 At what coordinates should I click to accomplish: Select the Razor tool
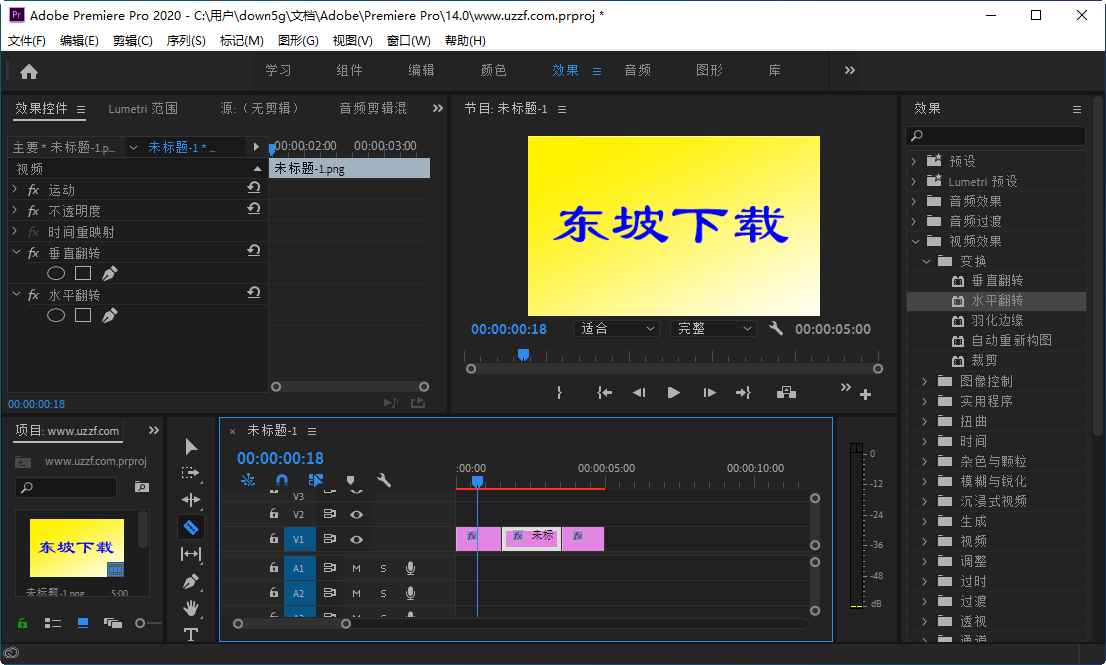[191, 527]
